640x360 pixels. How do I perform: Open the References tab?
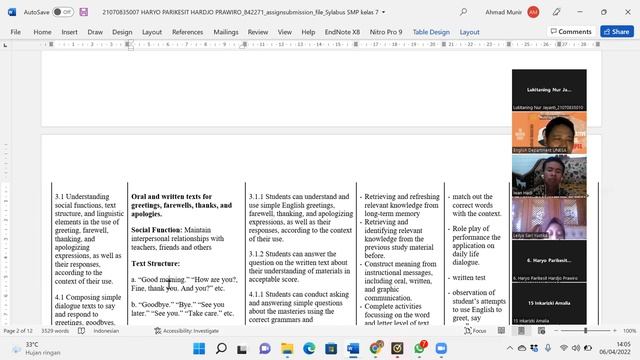click(x=187, y=32)
